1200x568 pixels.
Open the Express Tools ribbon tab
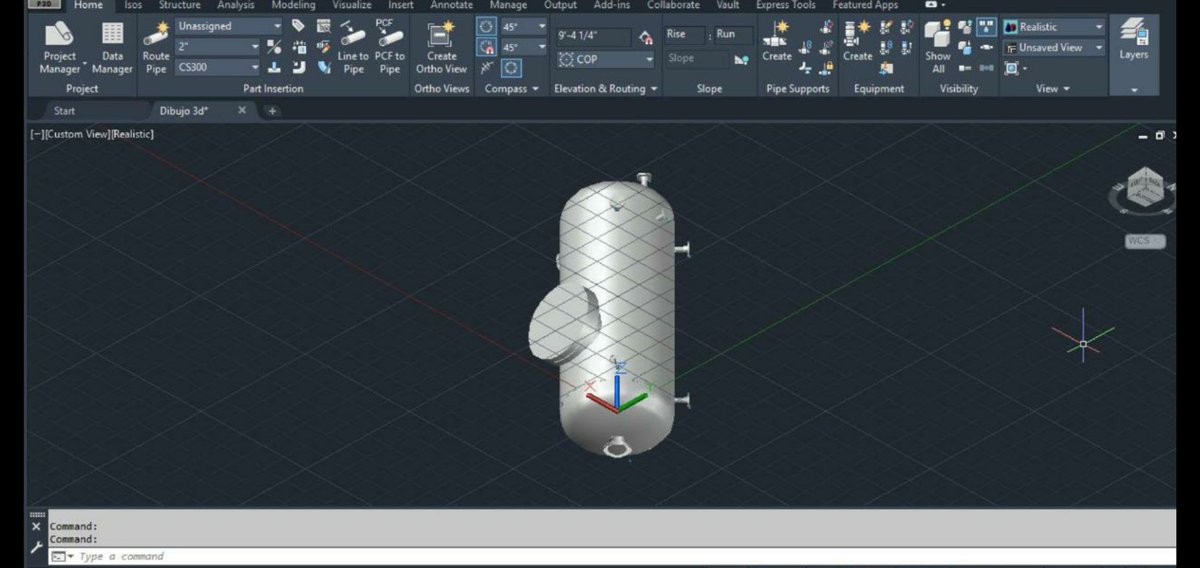[x=785, y=5]
